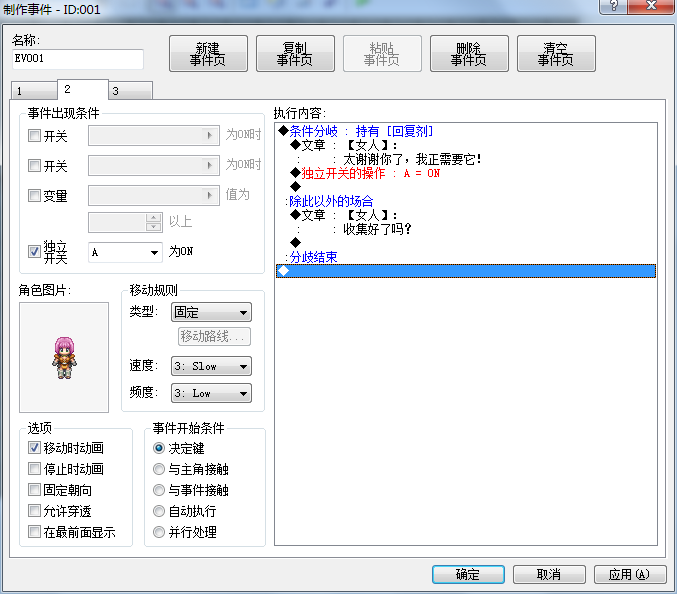677x594 pixels.
Task: Select the first 文章：【女人】 line
Action: [x=465, y=145]
